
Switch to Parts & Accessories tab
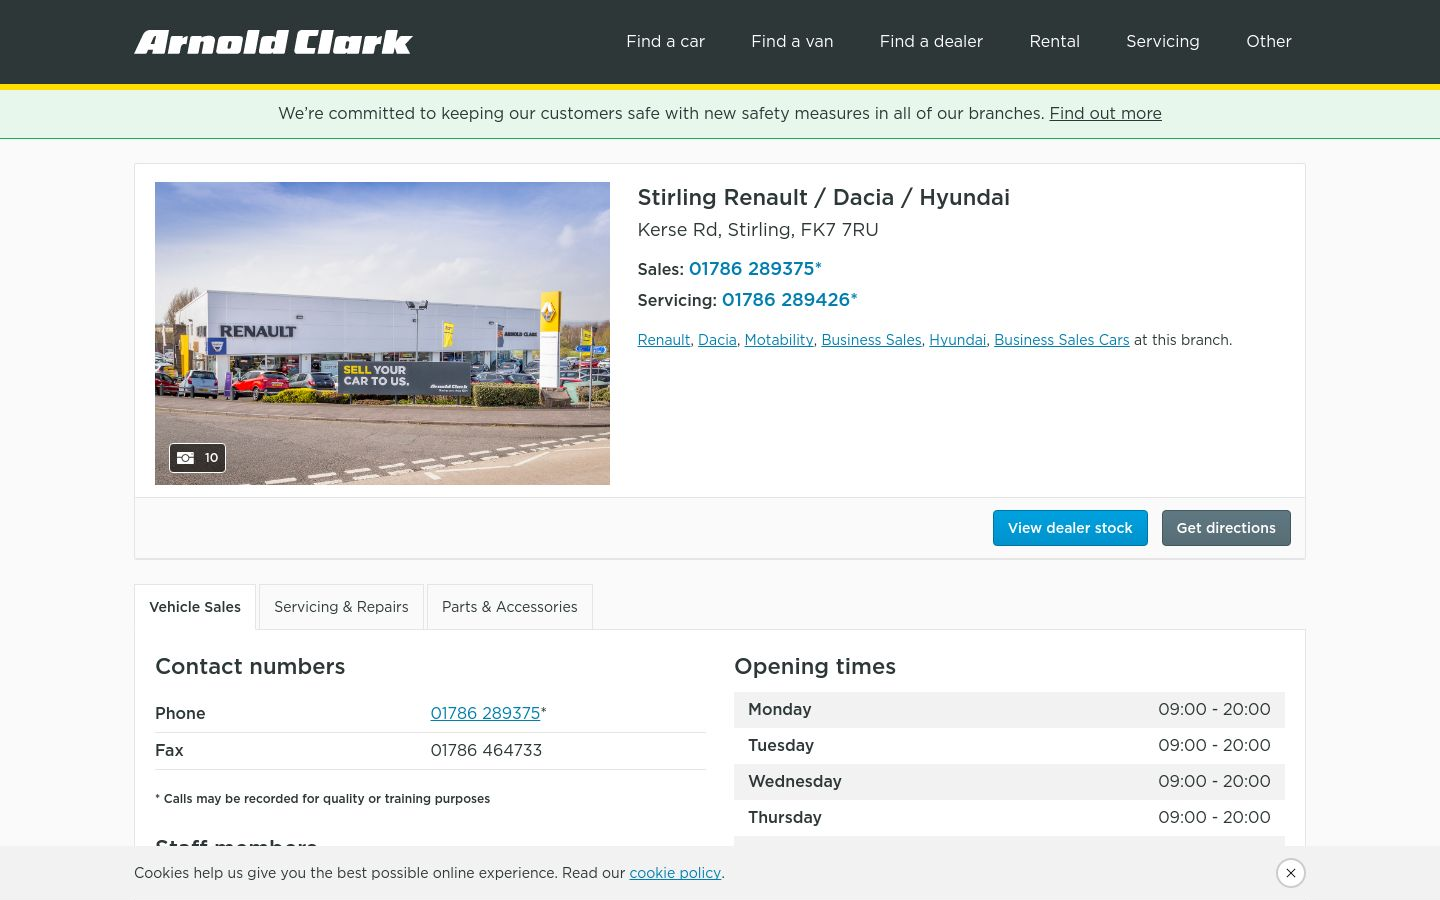click(510, 607)
